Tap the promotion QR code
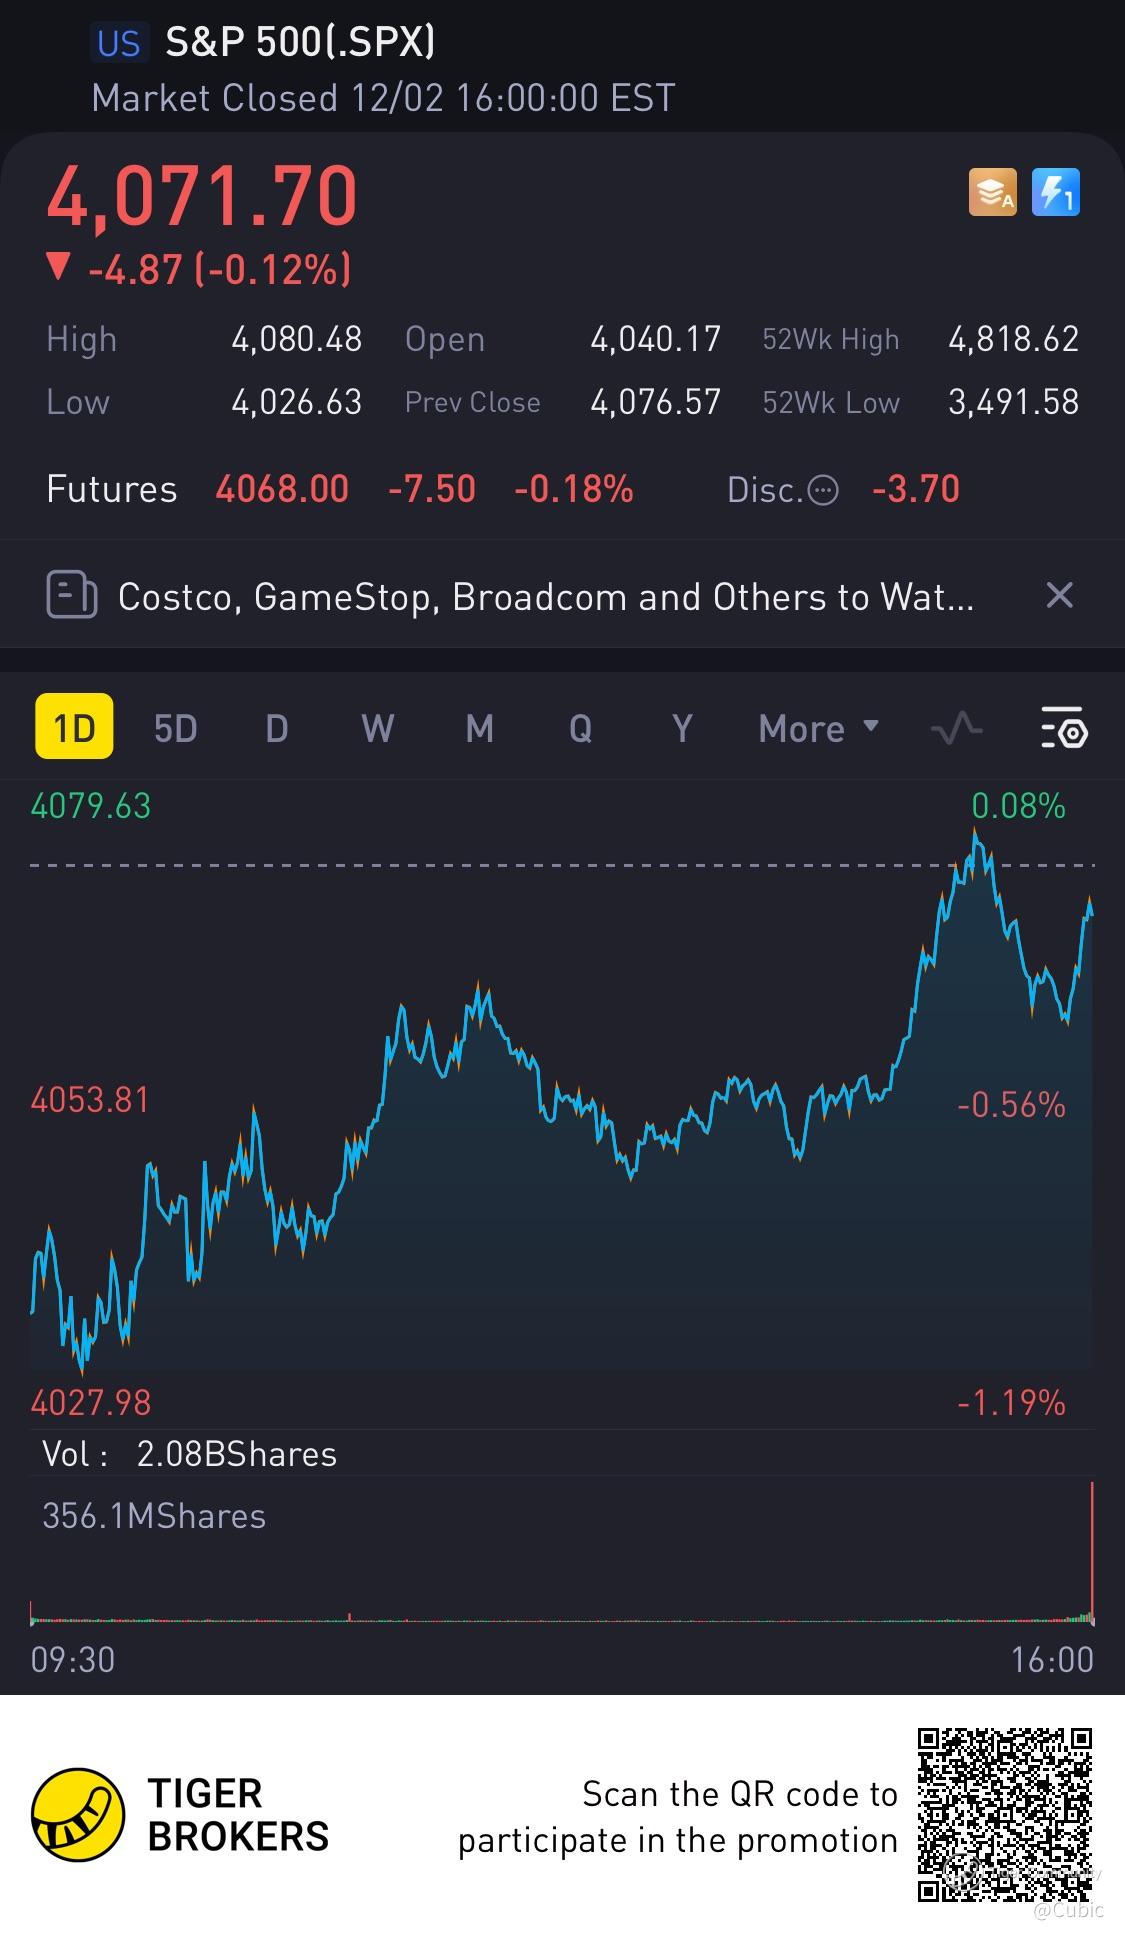 coord(1004,1815)
